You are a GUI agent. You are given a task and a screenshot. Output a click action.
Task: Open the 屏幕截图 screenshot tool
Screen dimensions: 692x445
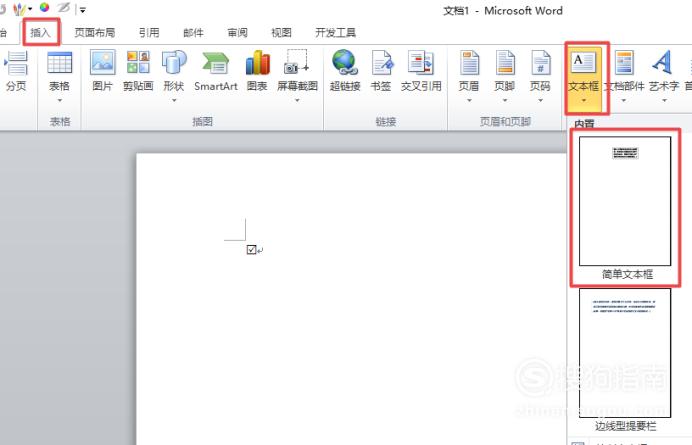297,76
